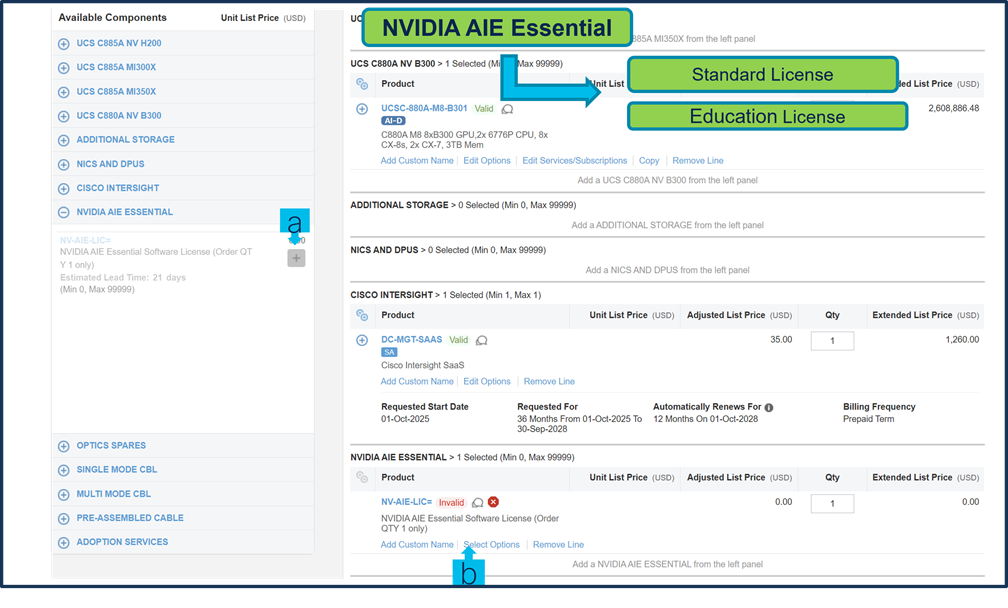This screenshot has width=1008, height=608.
Task: Open Select Options for NV-AIE-LIC=
Action: (x=492, y=545)
